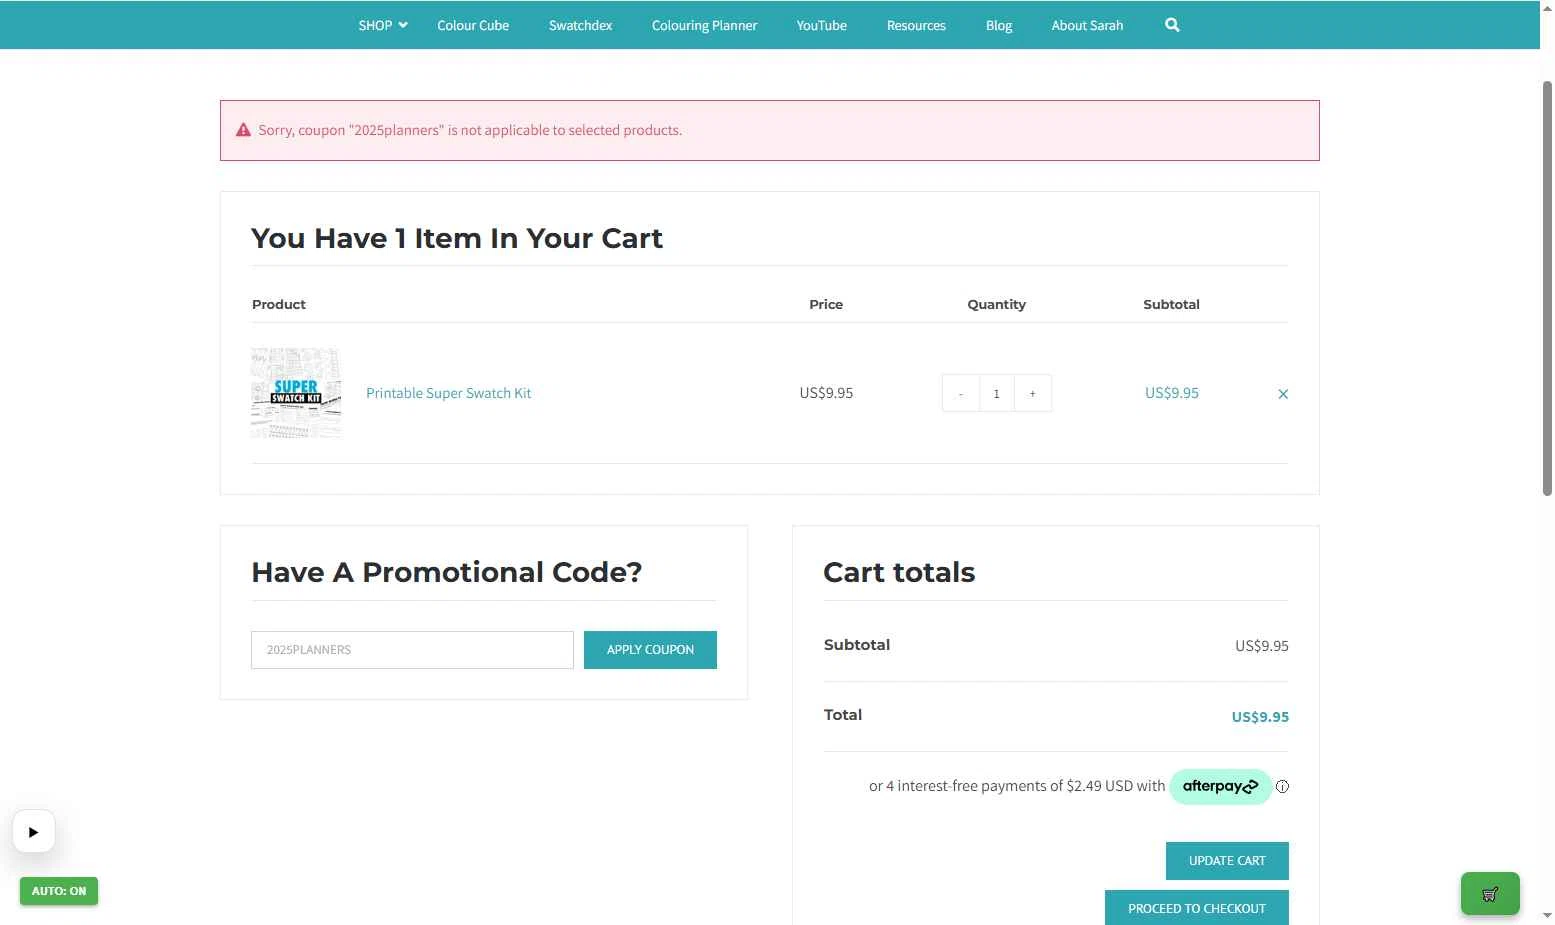The width and height of the screenshot is (1555, 925).
Task: Visit the YouTube menu link
Action: (821, 25)
